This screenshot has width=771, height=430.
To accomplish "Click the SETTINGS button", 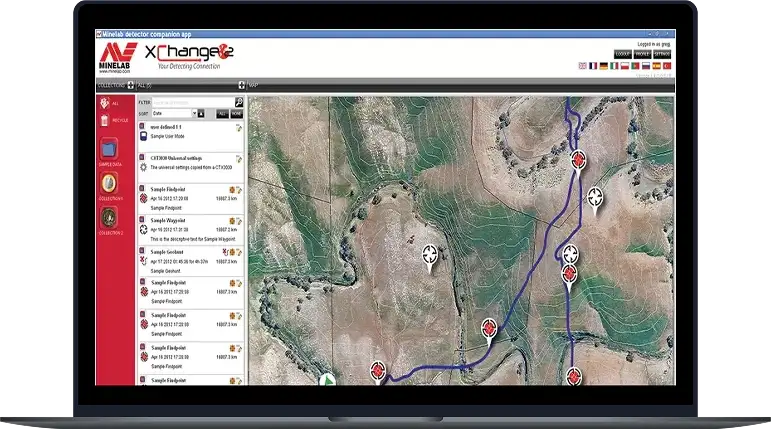I will pyautogui.click(x=662, y=54).
